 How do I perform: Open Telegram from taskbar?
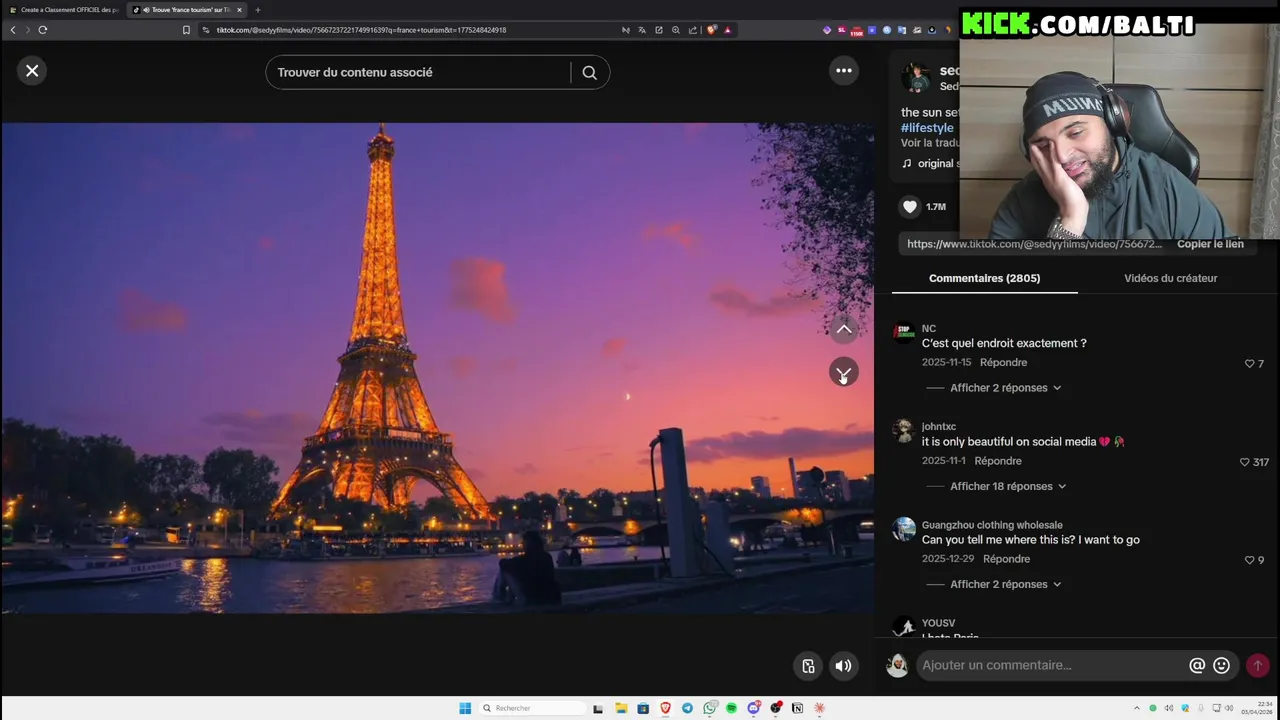(687, 708)
